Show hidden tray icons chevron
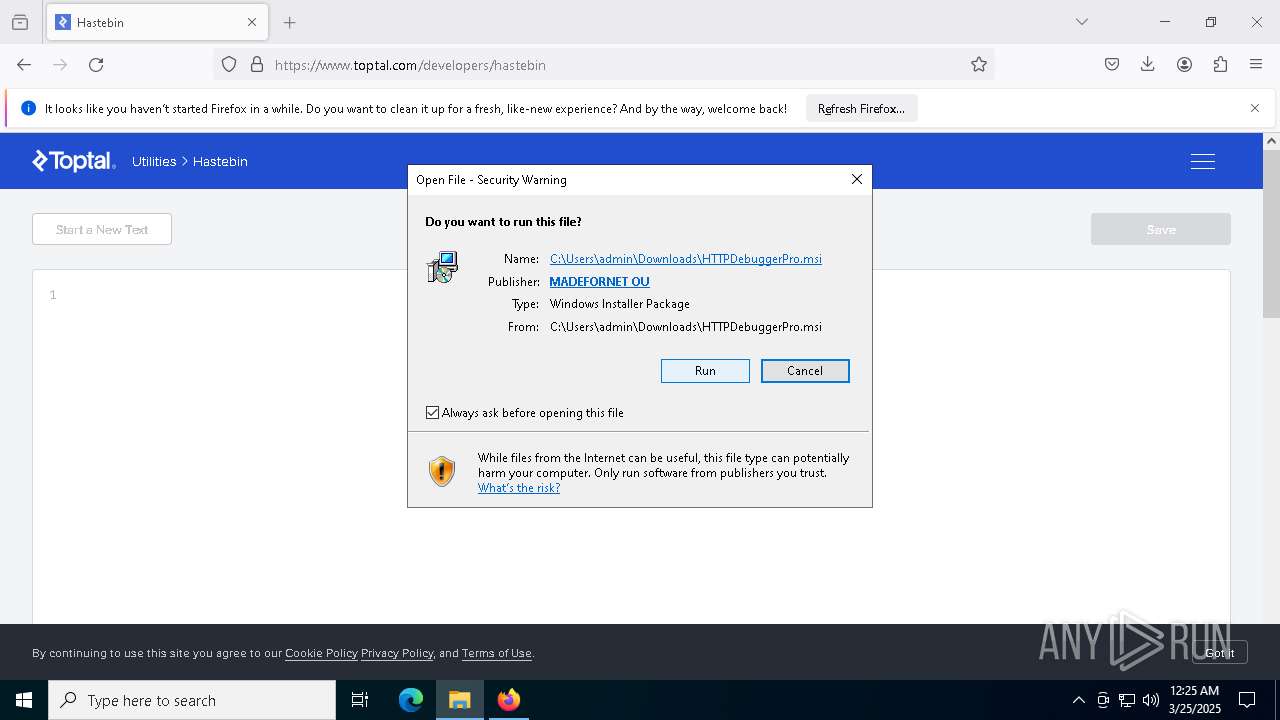Image resolution: width=1280 pixels, height=720 pixels. tap(1078, 700)
